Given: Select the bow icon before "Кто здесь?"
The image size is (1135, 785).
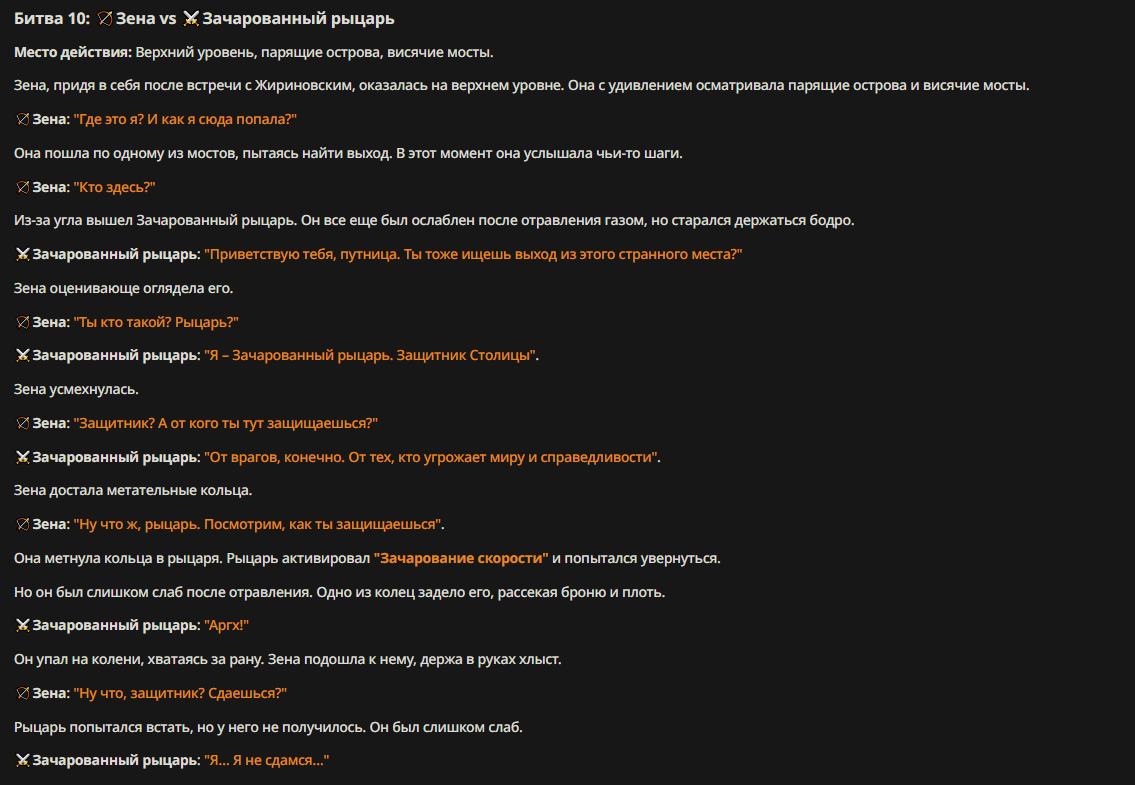Looking at the screenshot, I should click(x=22, y=188).
